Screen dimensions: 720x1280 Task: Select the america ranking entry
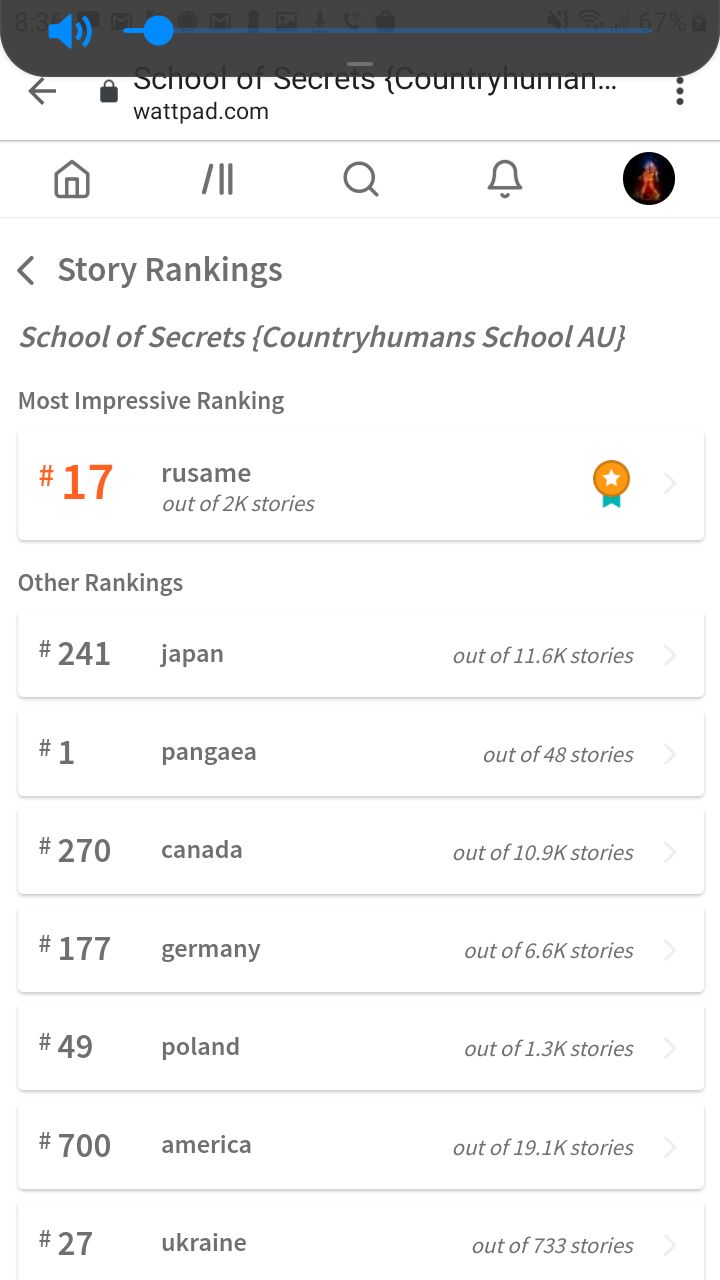[x=360, y=1145]
